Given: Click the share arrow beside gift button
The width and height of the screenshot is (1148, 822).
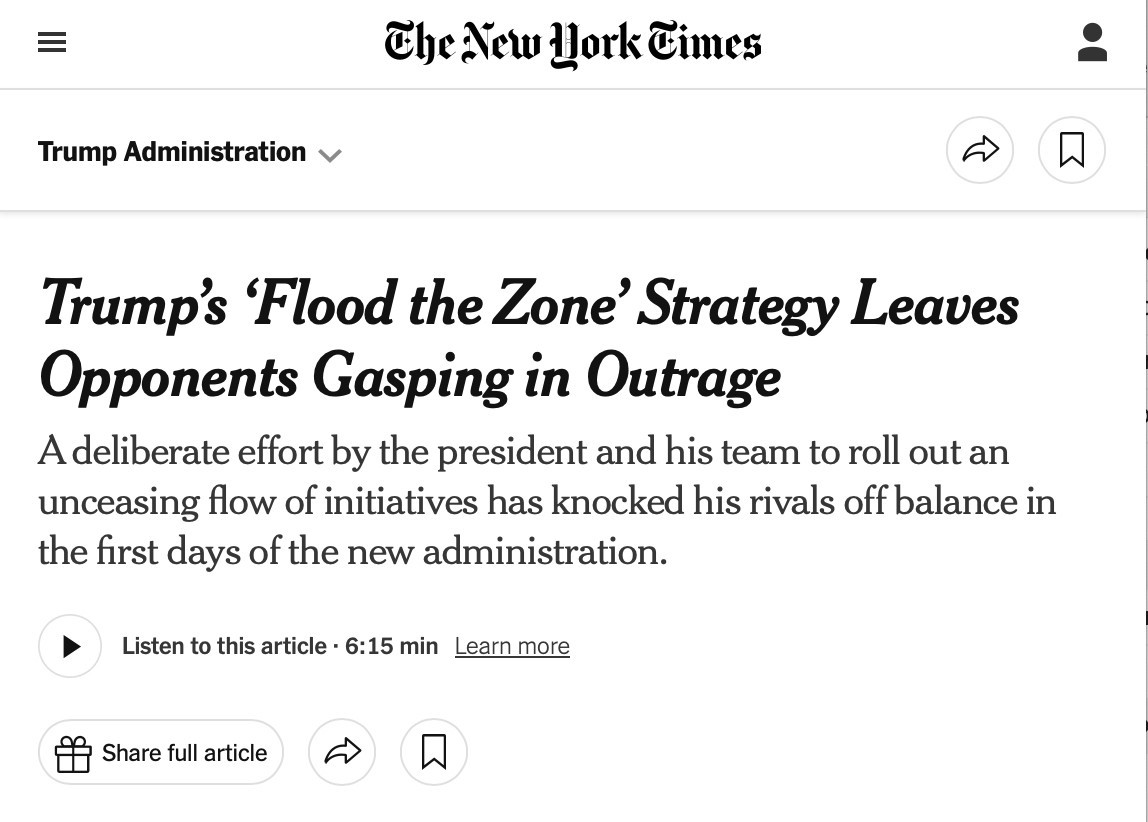Looking at the screenshot, I should tap(342, 752).
